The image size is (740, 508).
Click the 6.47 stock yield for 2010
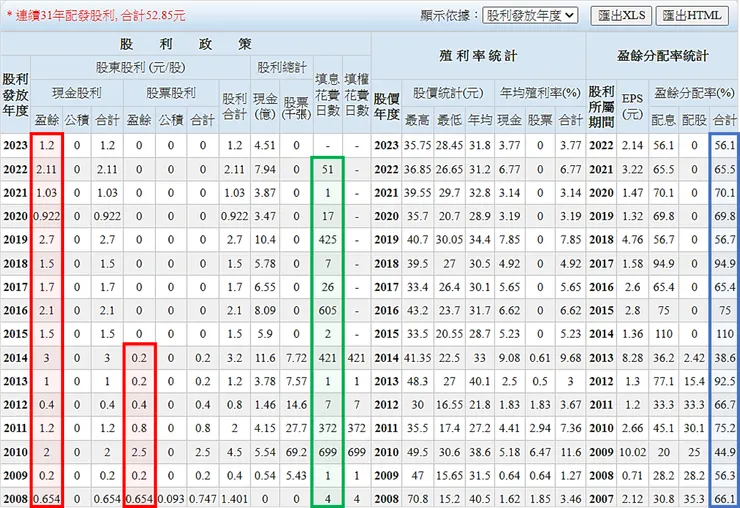point(540,452)
